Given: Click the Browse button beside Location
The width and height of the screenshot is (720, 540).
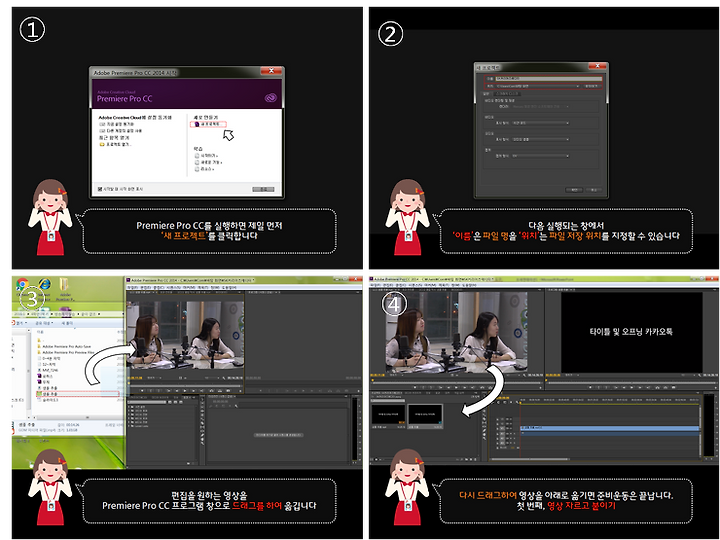Looking at the screenshot, I should coord(591,86).
